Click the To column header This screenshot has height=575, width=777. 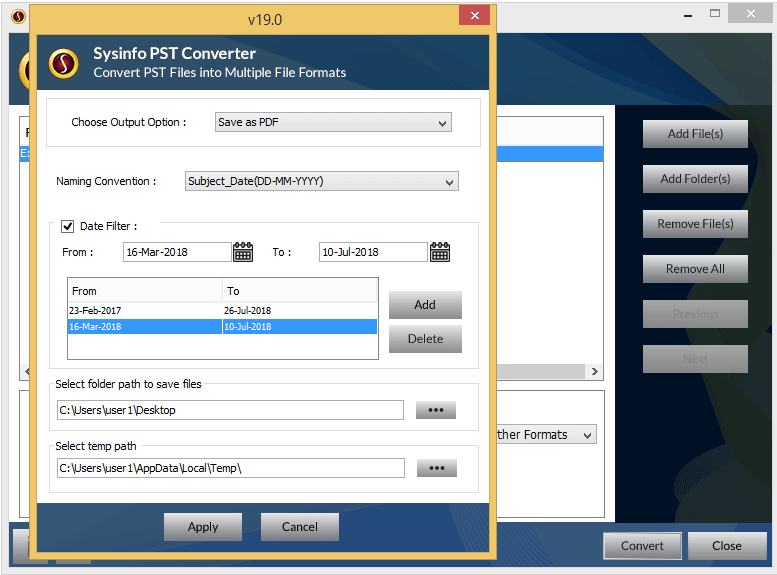[300, 291]
